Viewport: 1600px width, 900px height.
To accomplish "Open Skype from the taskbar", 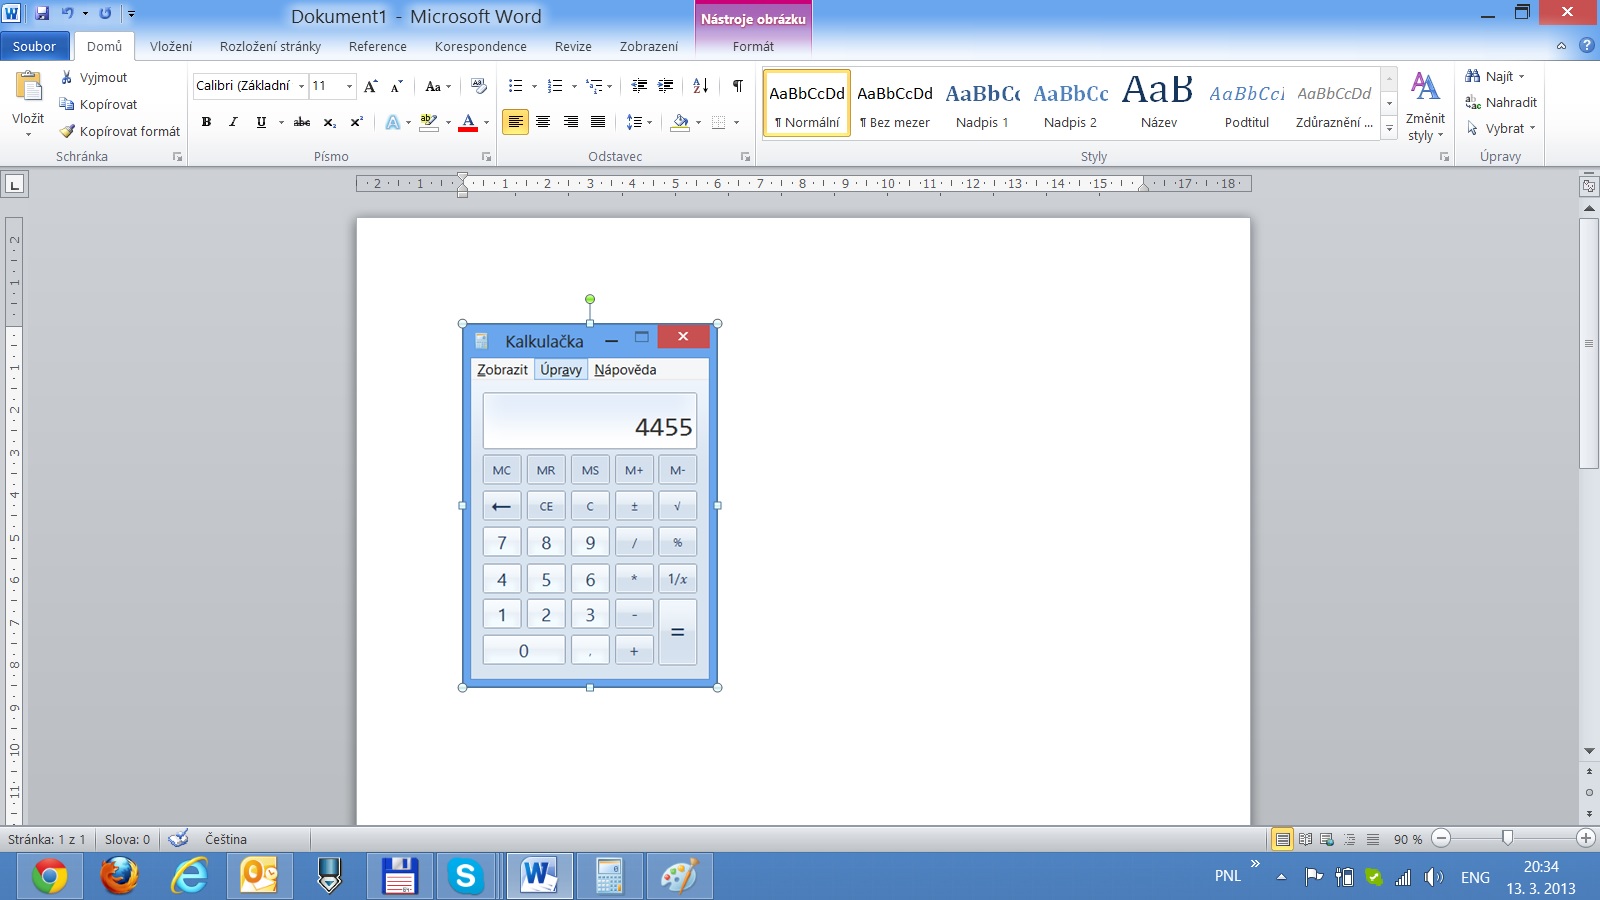I will pos(465,877).
